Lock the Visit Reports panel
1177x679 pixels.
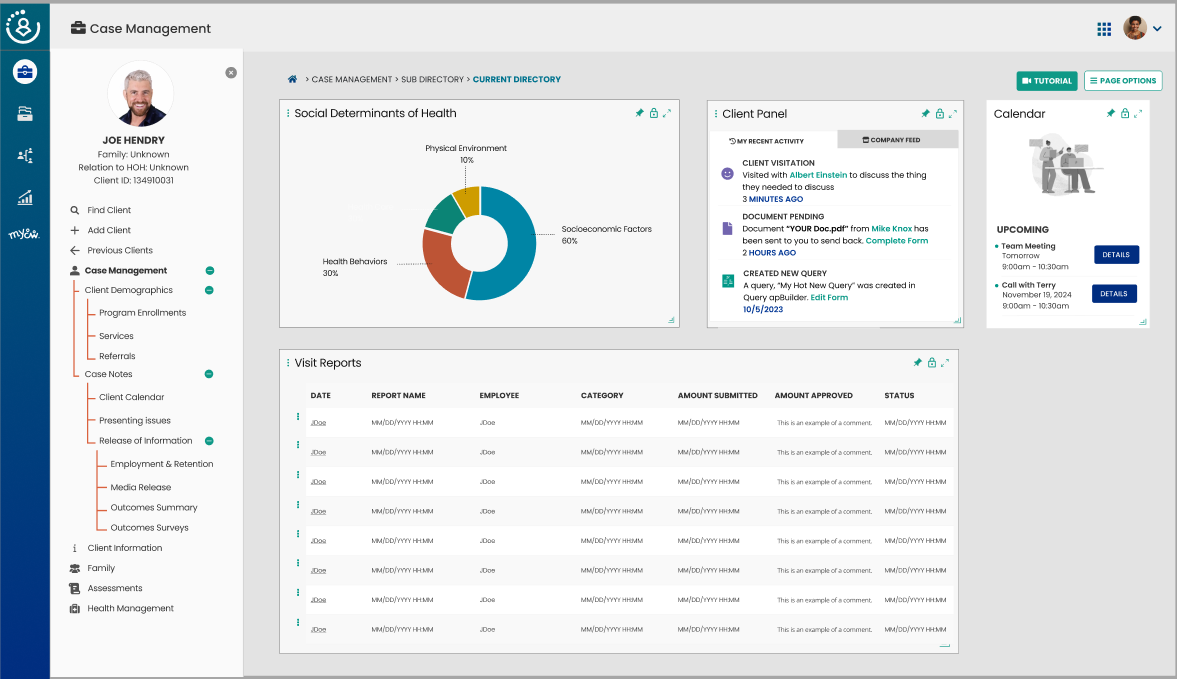point(932,362)
